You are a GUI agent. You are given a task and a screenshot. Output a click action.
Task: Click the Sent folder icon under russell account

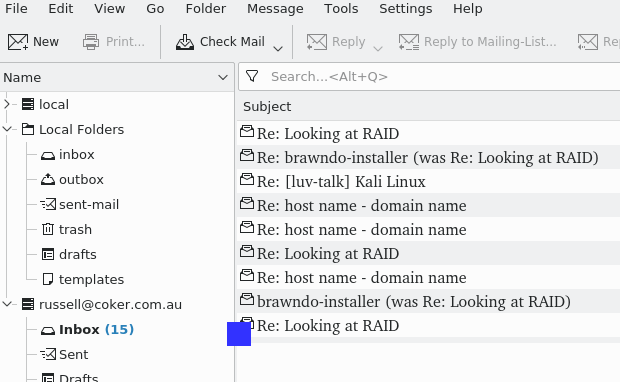coord(48,354)
